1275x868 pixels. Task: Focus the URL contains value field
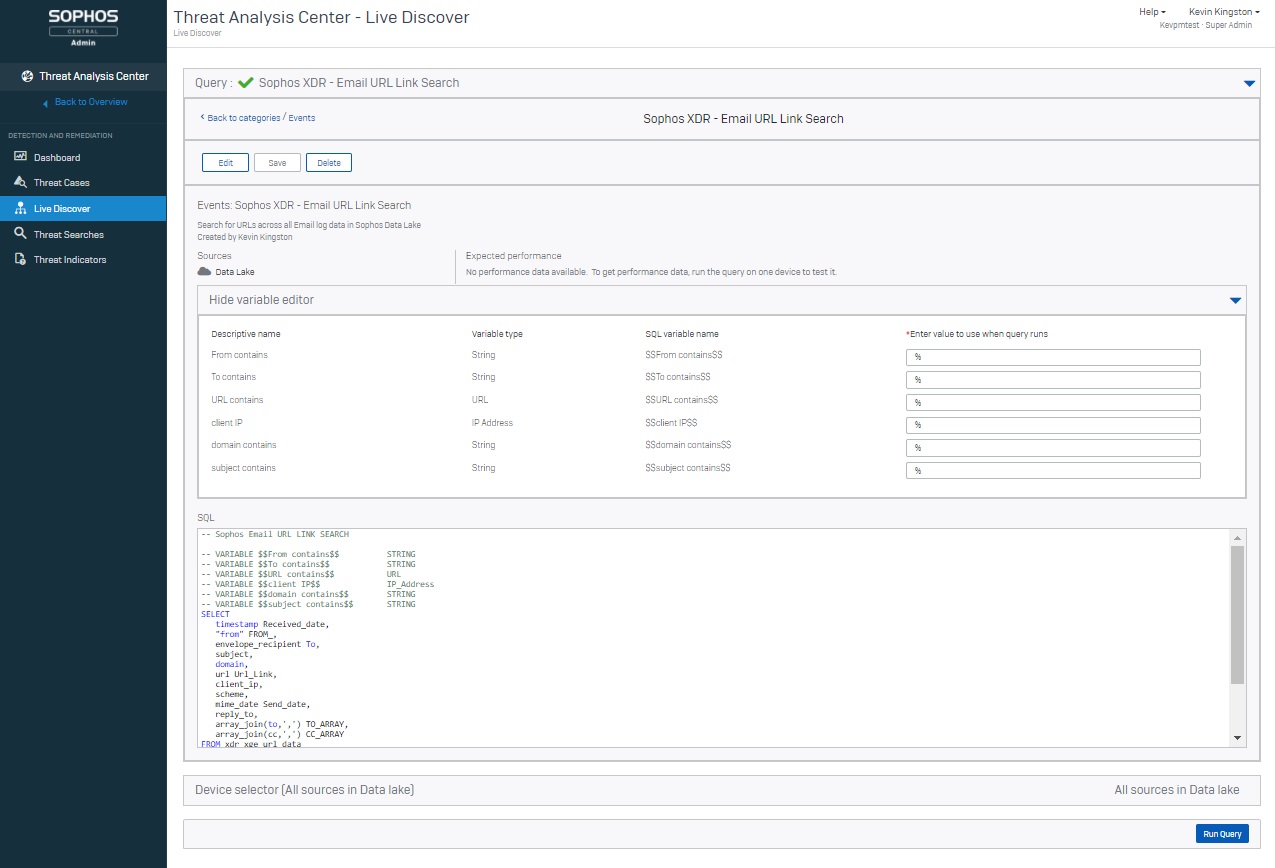click(x=1053, y=402)
